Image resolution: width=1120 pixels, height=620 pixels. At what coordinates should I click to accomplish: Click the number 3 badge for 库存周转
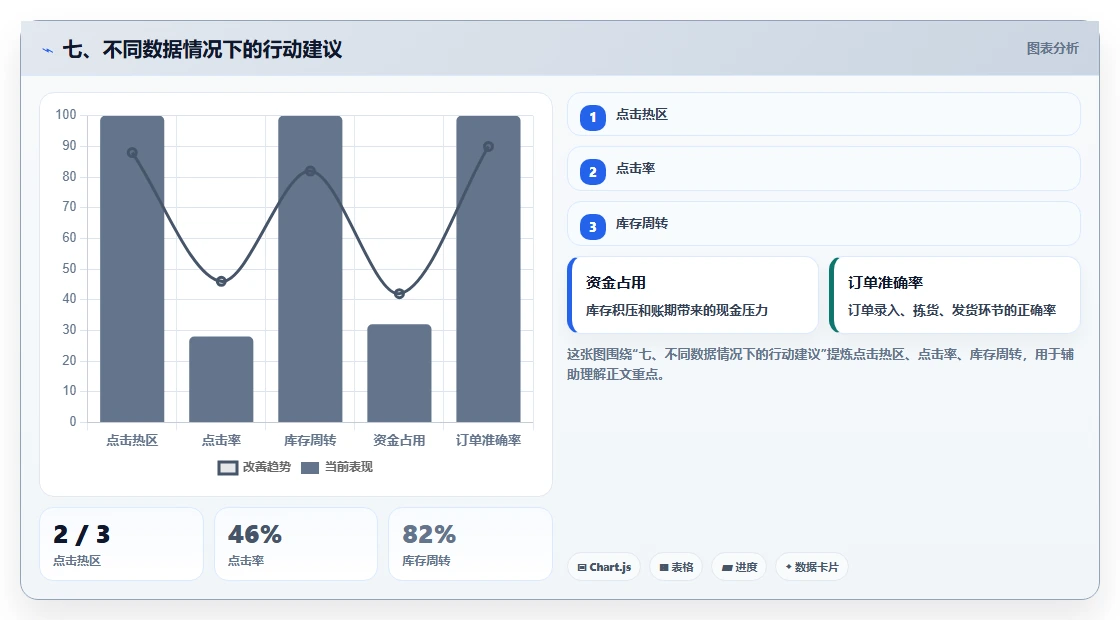(x=592, y=227)
